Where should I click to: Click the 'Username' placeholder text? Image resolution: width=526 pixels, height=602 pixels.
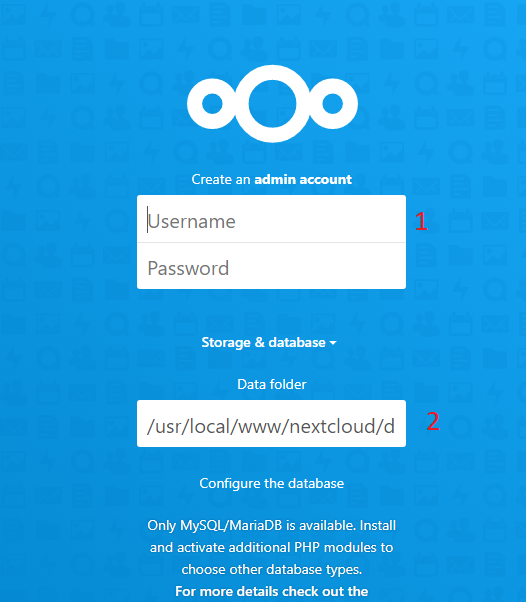click(191, 222)
